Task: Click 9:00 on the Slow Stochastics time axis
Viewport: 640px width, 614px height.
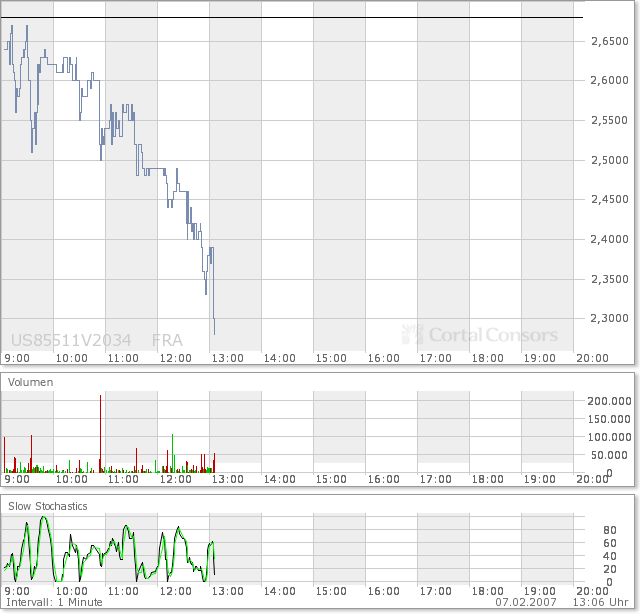Action: (17, 592)
